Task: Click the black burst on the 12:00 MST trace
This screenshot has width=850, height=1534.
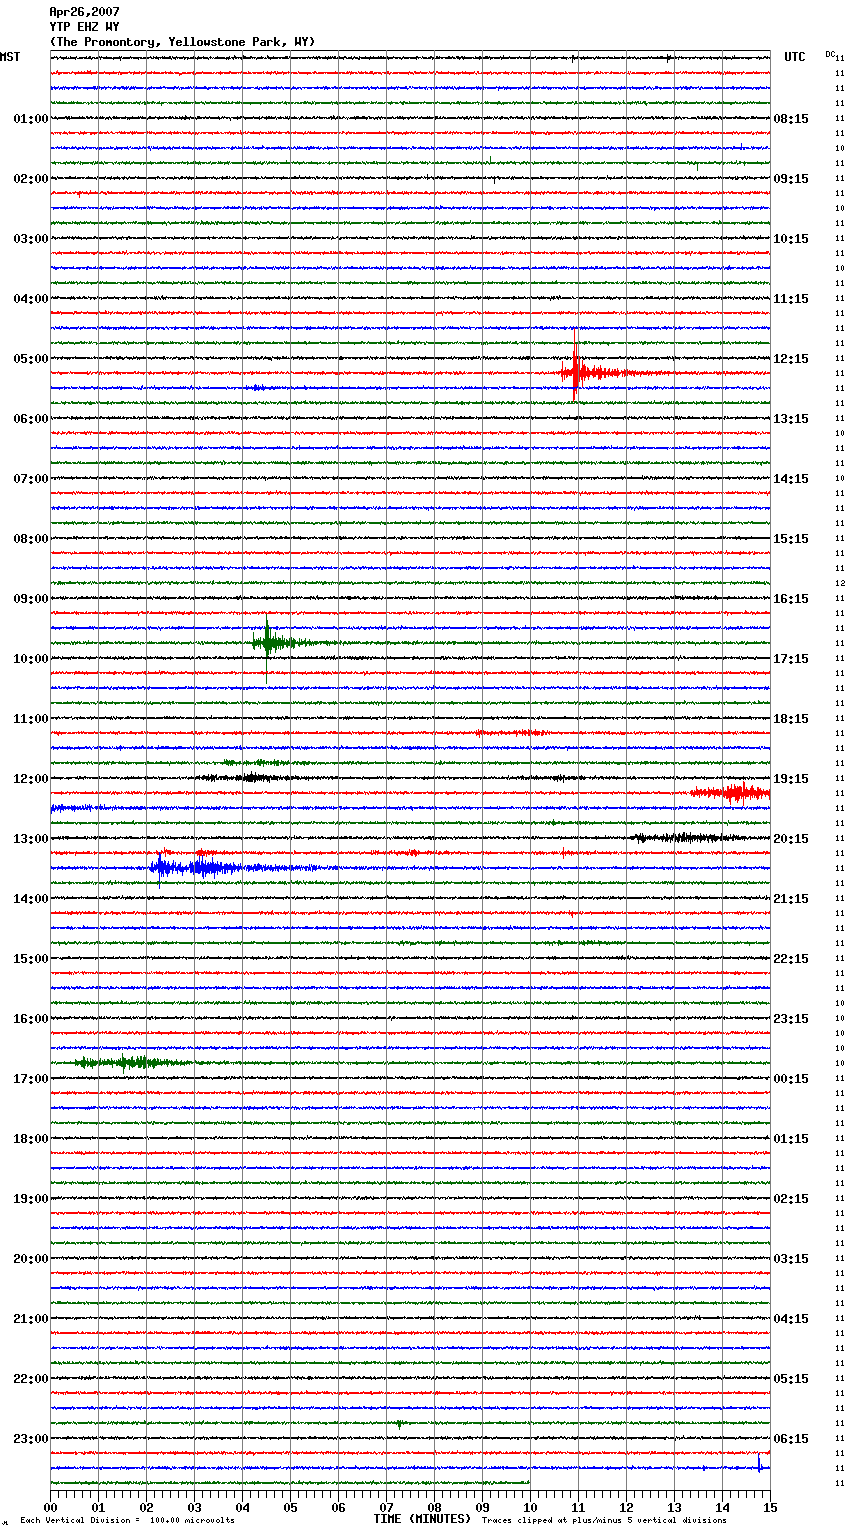Action: tap(245, 777)
